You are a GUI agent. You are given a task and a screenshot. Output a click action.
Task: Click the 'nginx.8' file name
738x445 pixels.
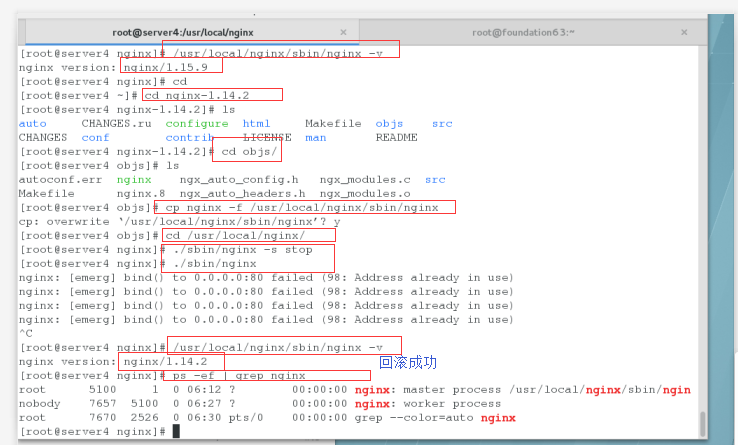(x=141, y=194)
